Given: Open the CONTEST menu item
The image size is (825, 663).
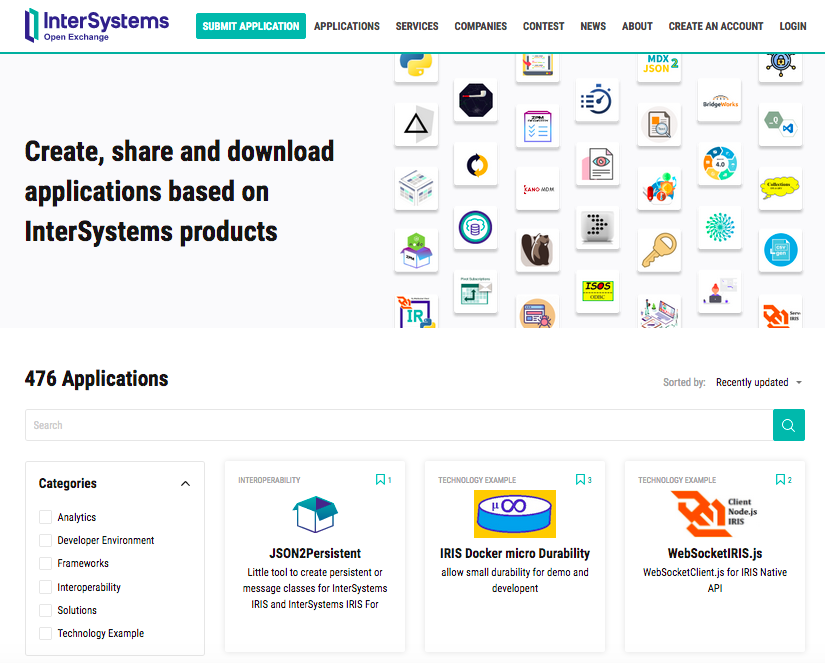Looking at the screenshot, I should pyautogui.click(x=543, y=26).
